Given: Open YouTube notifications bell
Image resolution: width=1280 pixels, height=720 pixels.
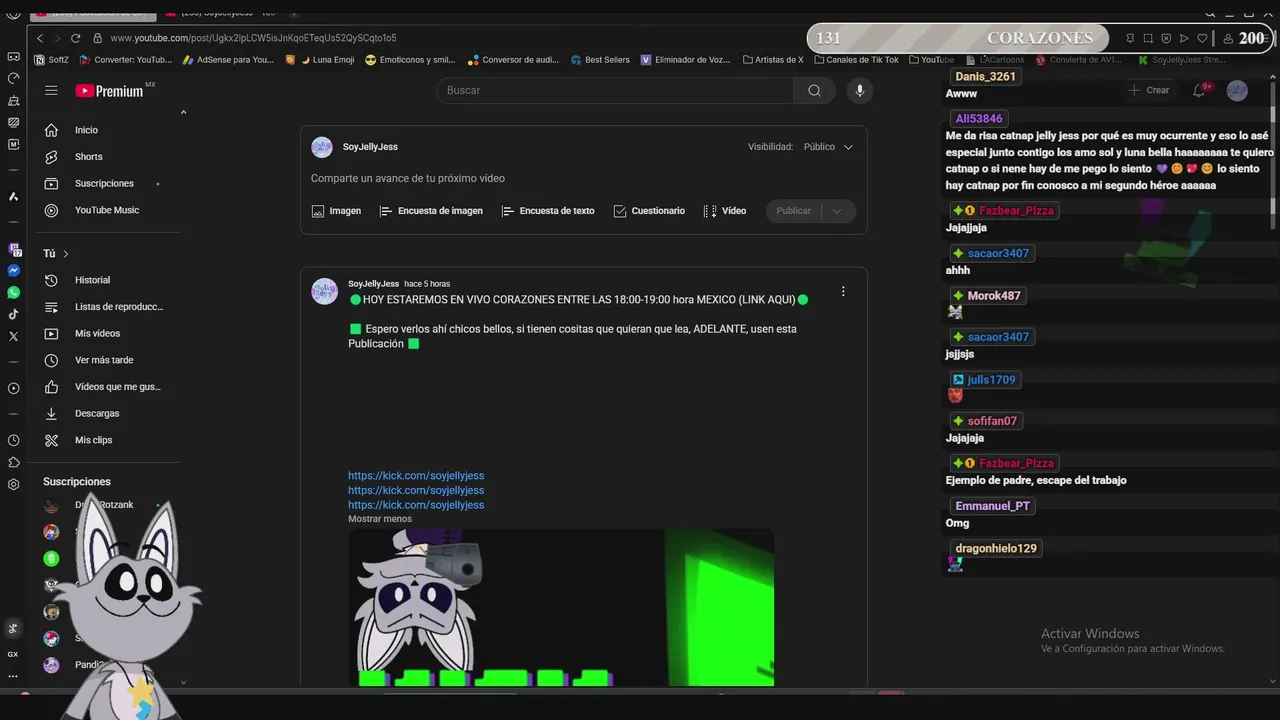Looking at the screenshot, I should pyautogui.click(x=1199, y=90).
